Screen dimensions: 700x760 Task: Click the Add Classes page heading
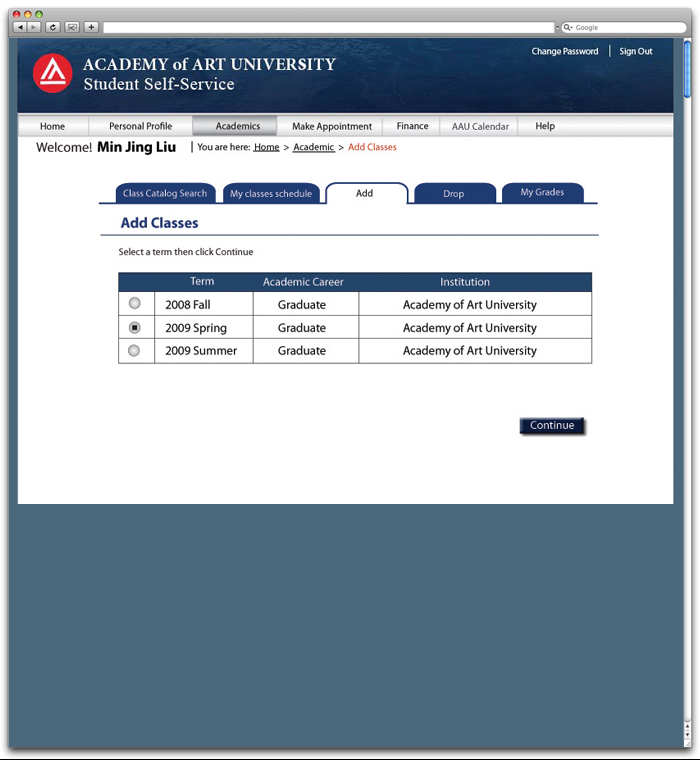pyautogui.click(x=159, y=223)
